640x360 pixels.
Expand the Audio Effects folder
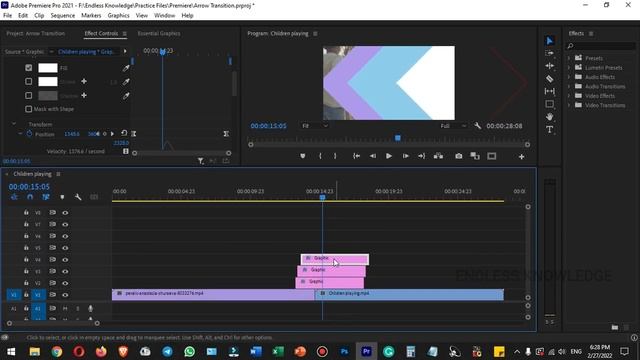point(569,77)
